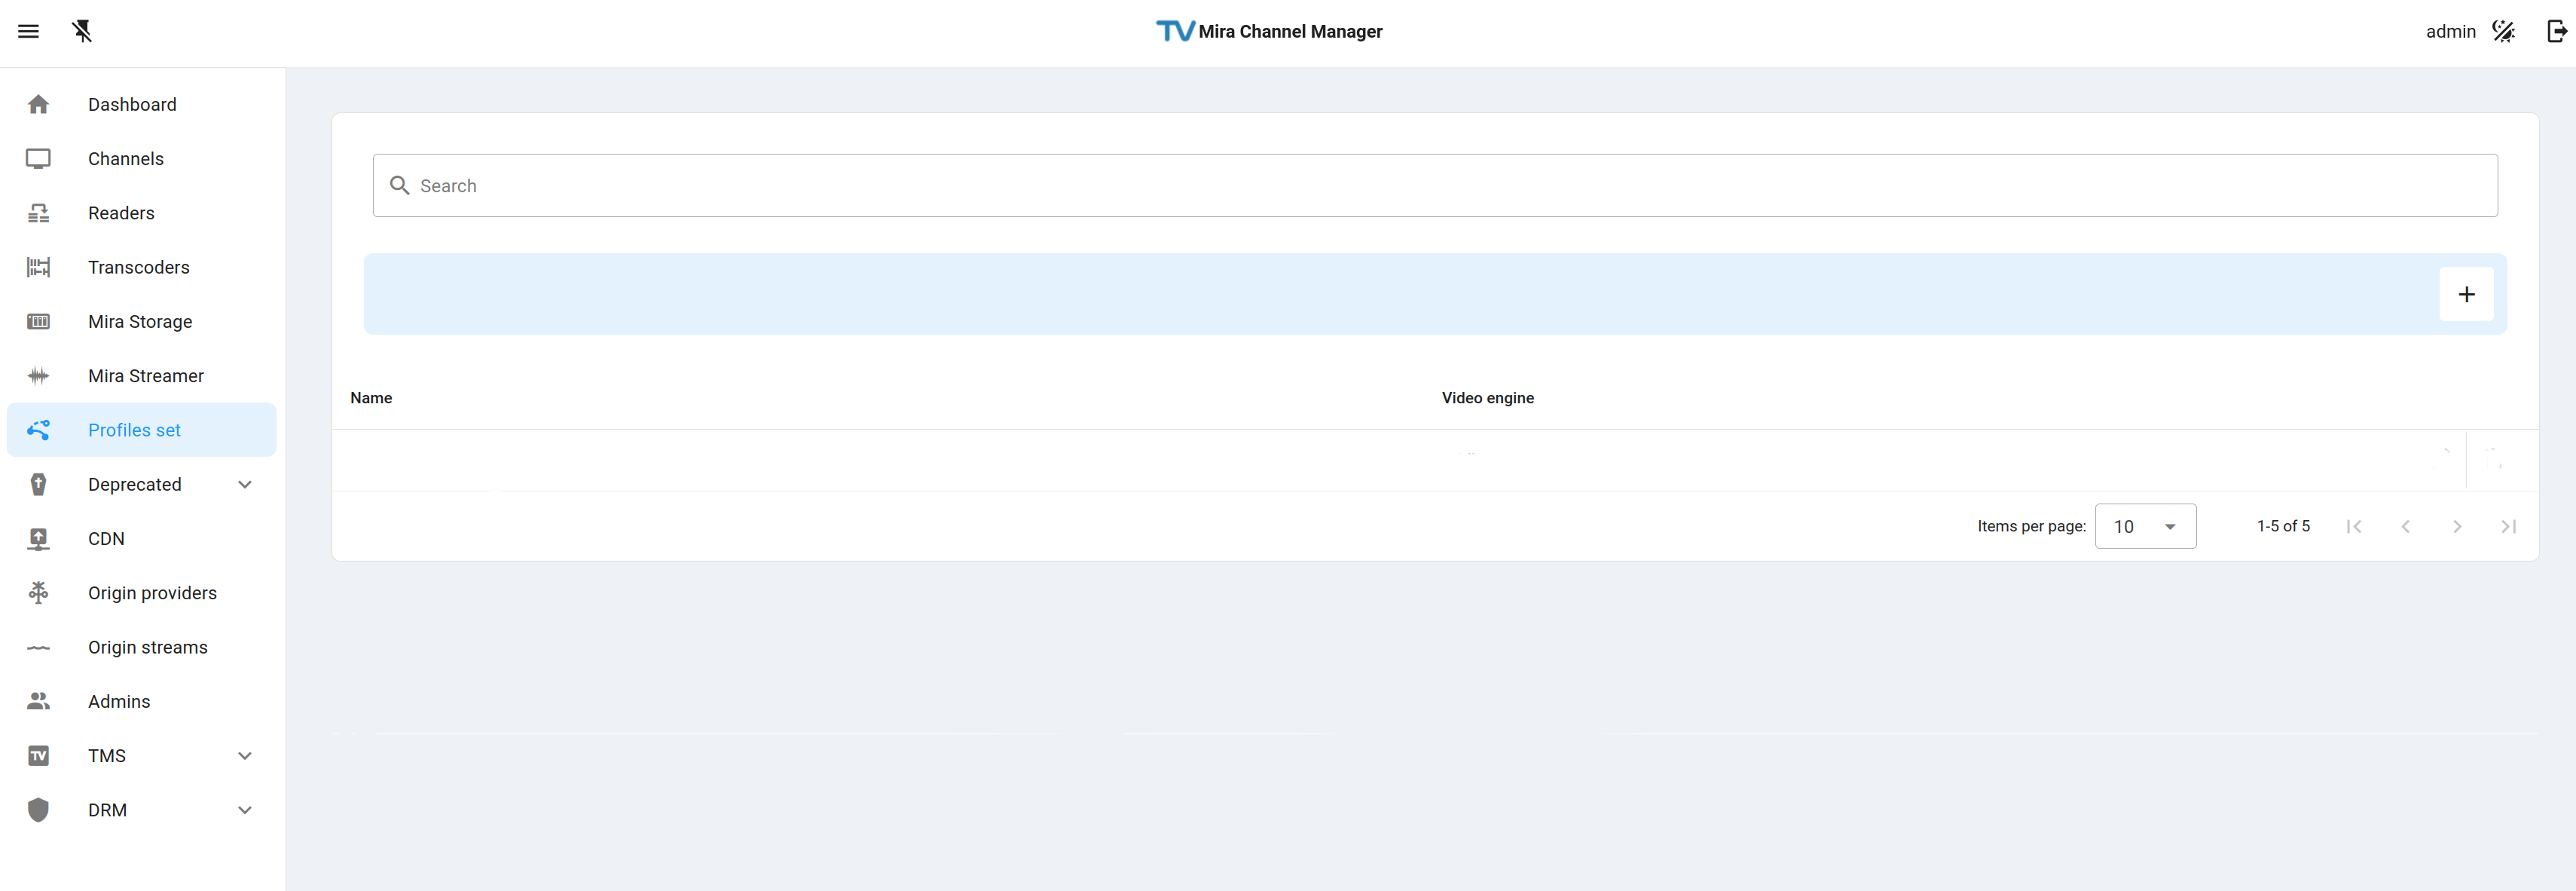
Task: Click in the Search input field
Action: pyautogui.click(x=1434, y=186)
